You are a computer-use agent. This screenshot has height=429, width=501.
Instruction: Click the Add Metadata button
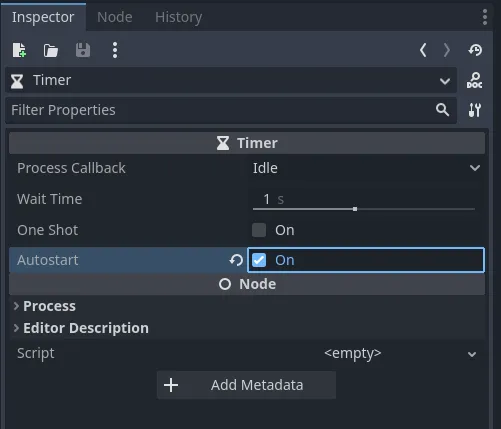click(246, 385)
